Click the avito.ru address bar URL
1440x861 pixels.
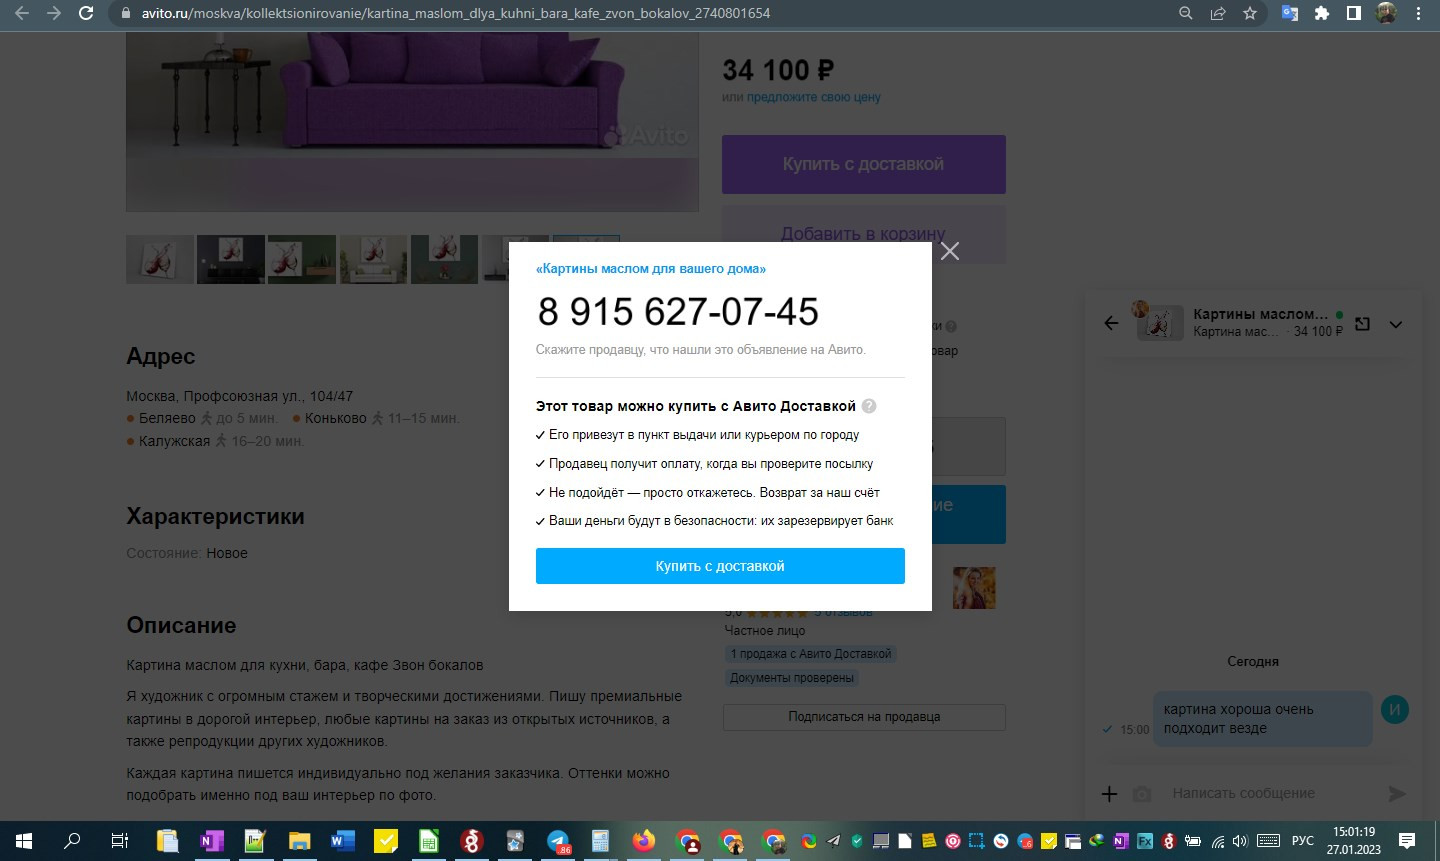[x=456, y=14]
